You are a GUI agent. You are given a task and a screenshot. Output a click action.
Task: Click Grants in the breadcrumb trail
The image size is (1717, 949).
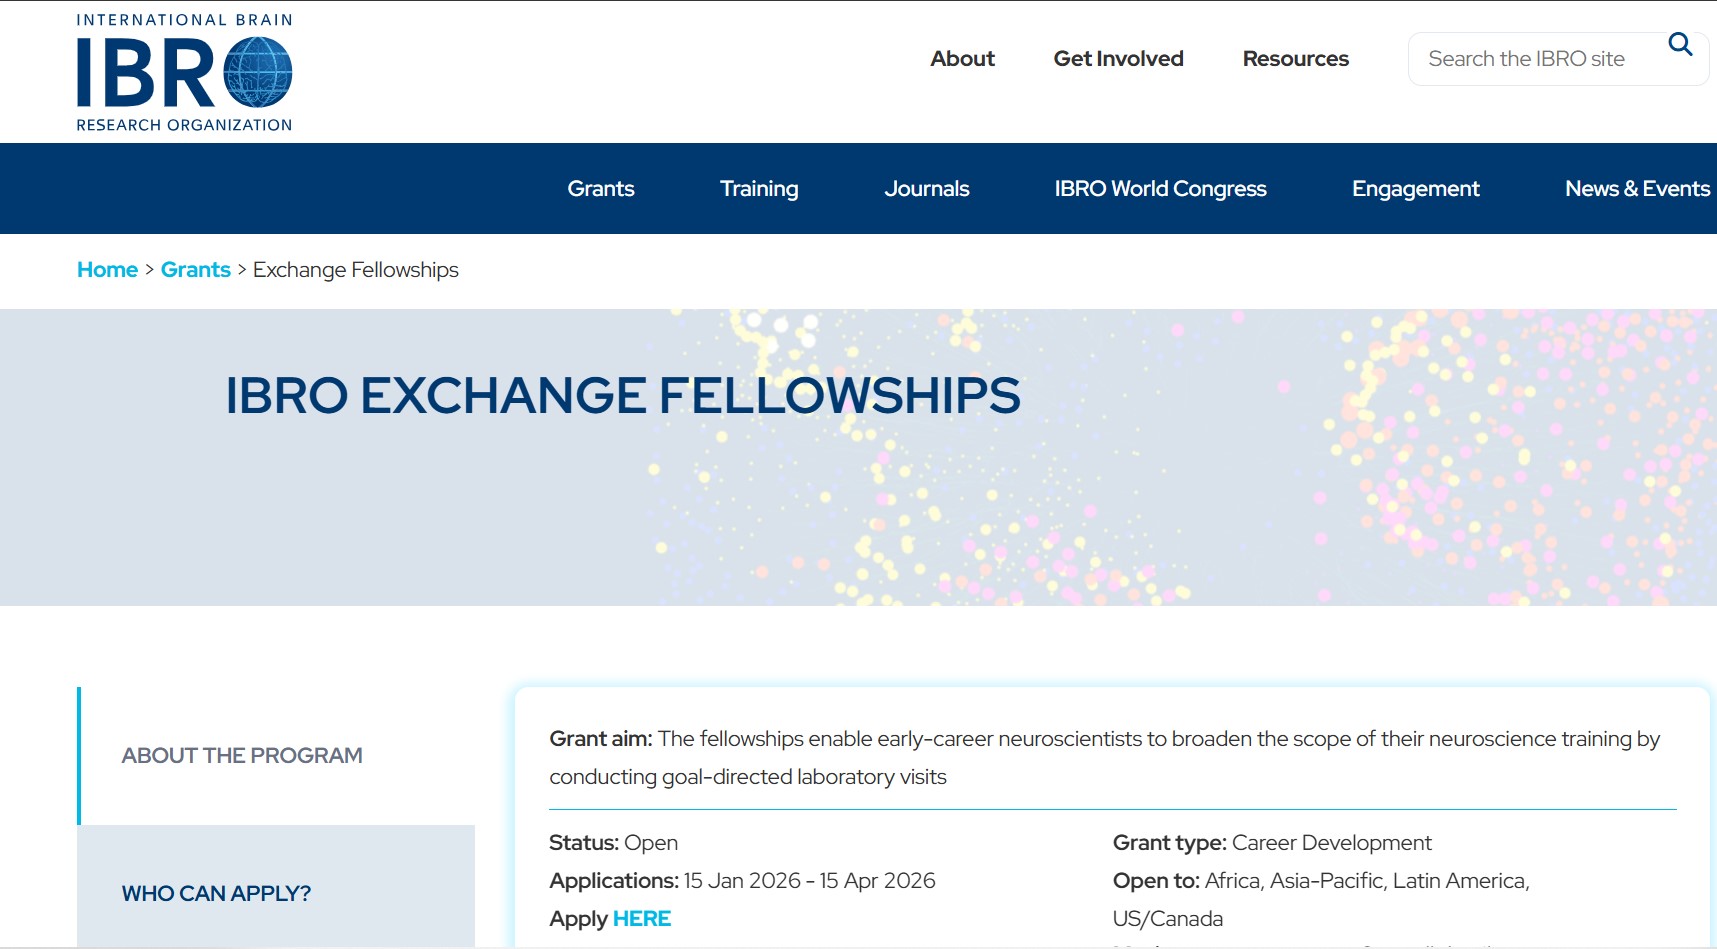[x=195, y=269]
